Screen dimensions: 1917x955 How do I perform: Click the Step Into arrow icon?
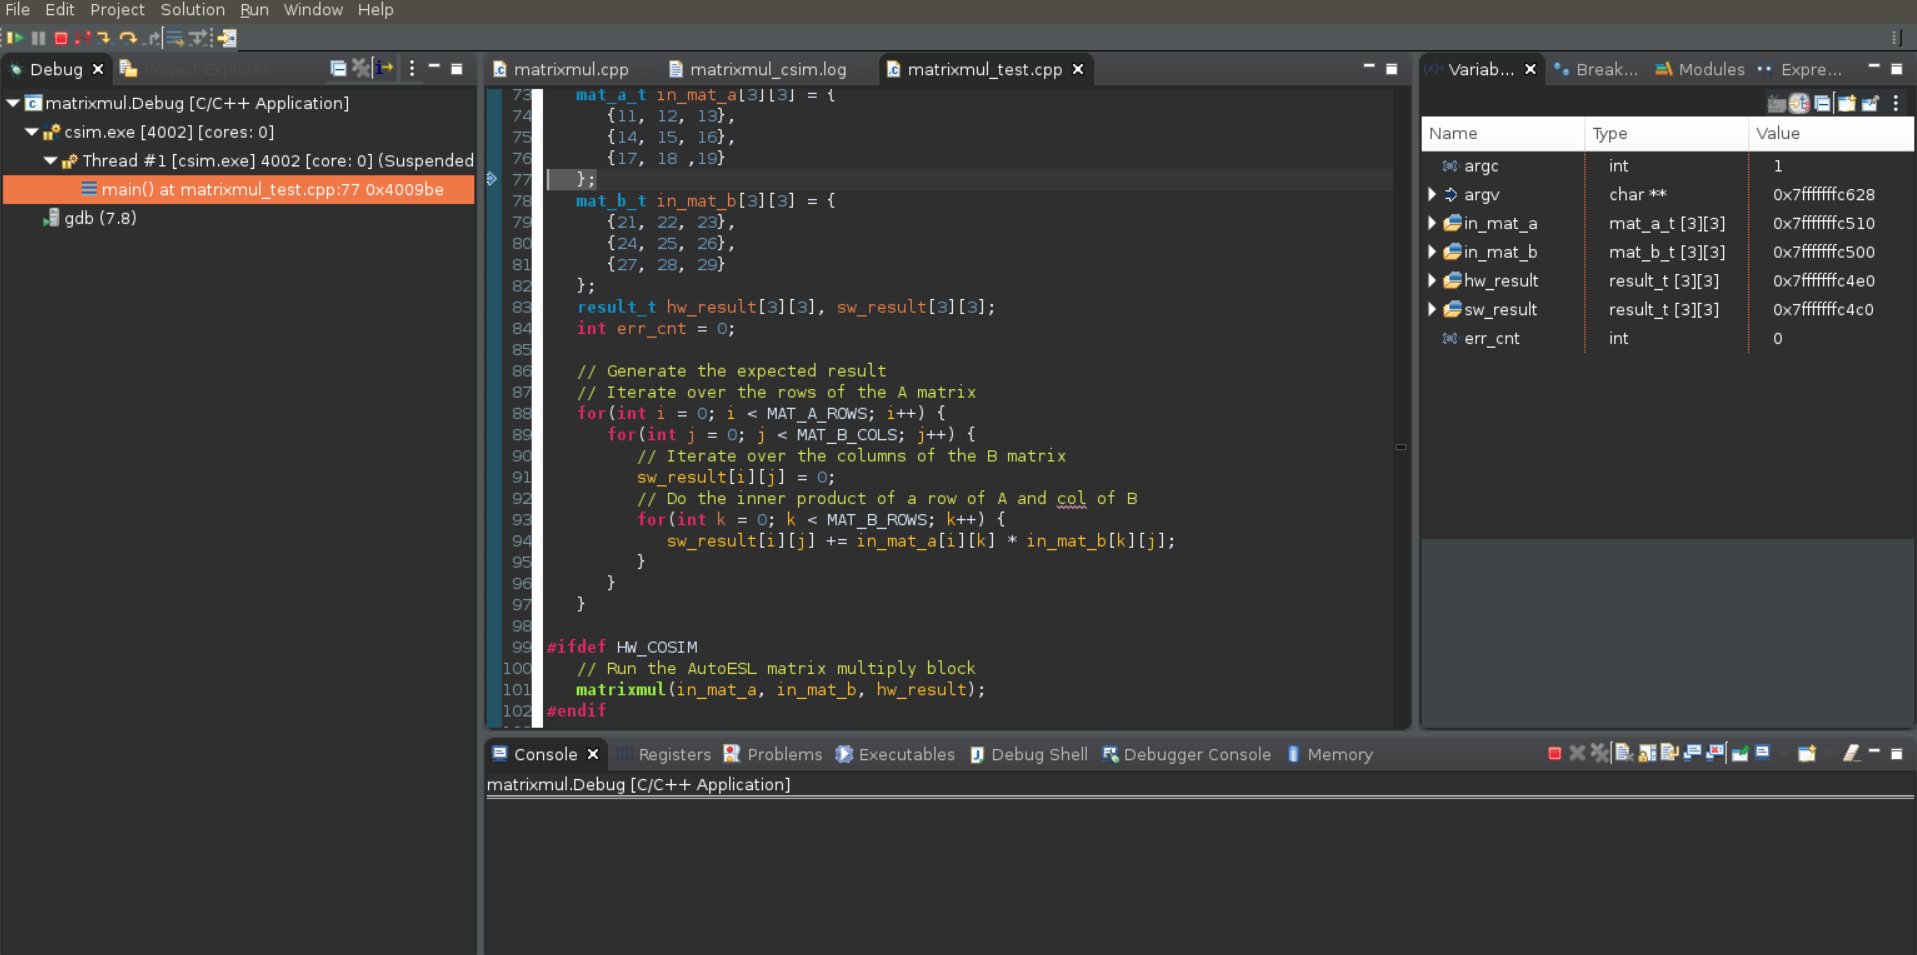point(104,38)
